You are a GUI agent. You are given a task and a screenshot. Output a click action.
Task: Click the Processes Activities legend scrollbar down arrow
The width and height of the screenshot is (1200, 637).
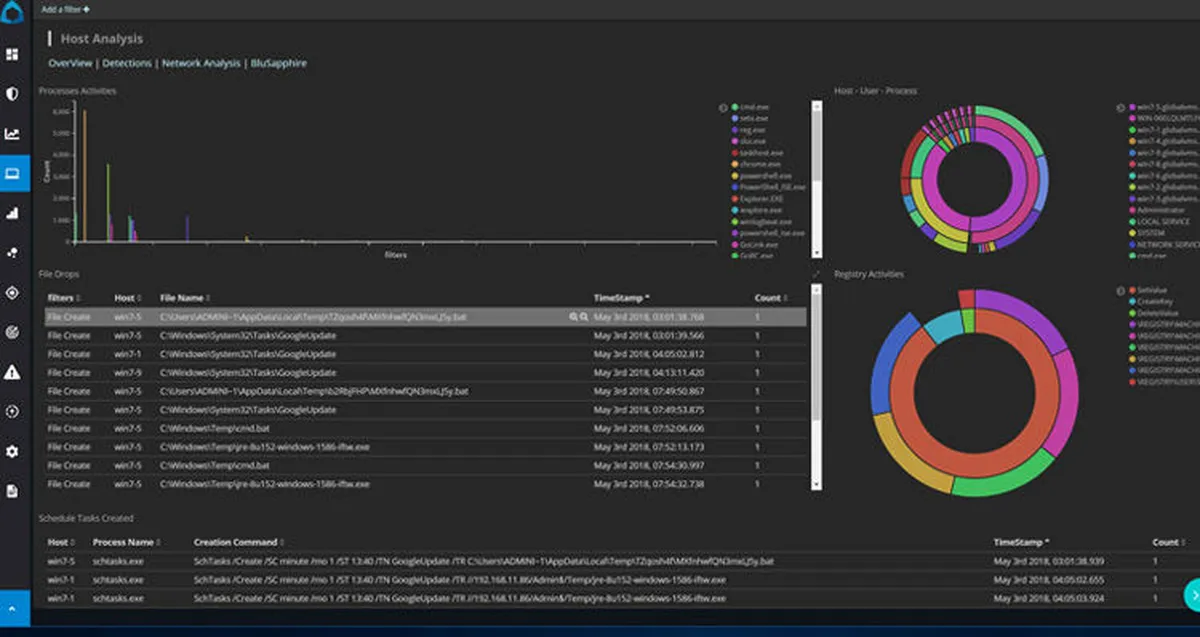817,254
